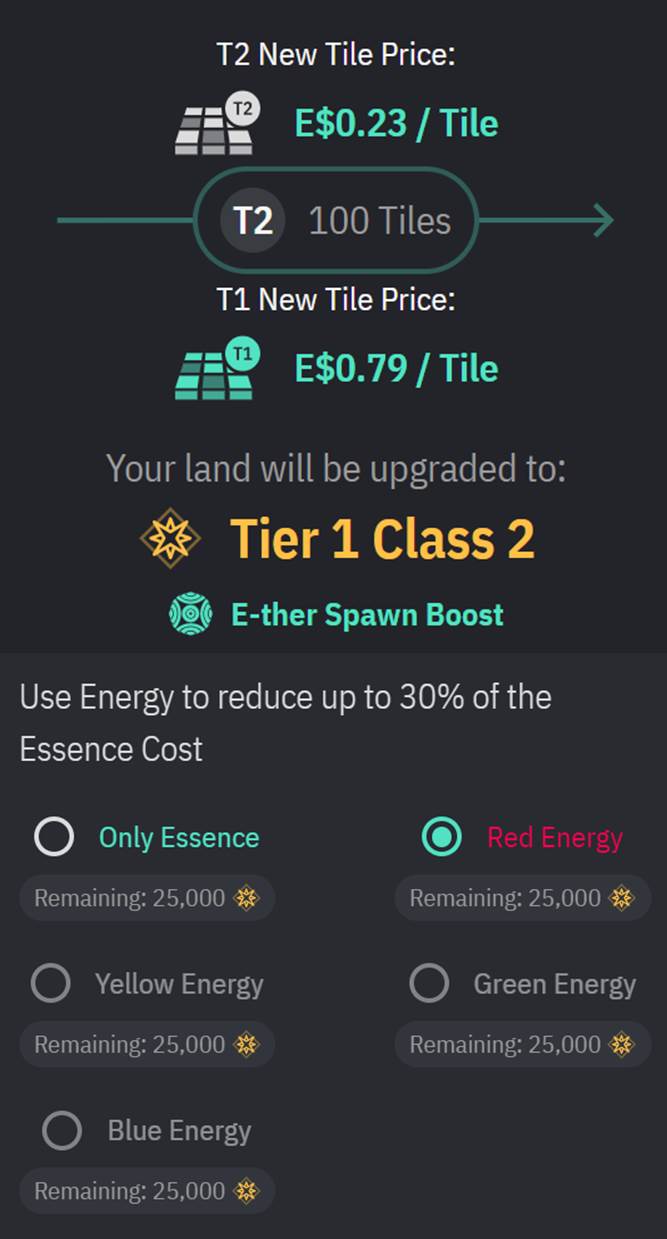Viewport: 667px width, 1239px height.
Task: Click the E-ther Spawn Boost icon
Action: 191,614
